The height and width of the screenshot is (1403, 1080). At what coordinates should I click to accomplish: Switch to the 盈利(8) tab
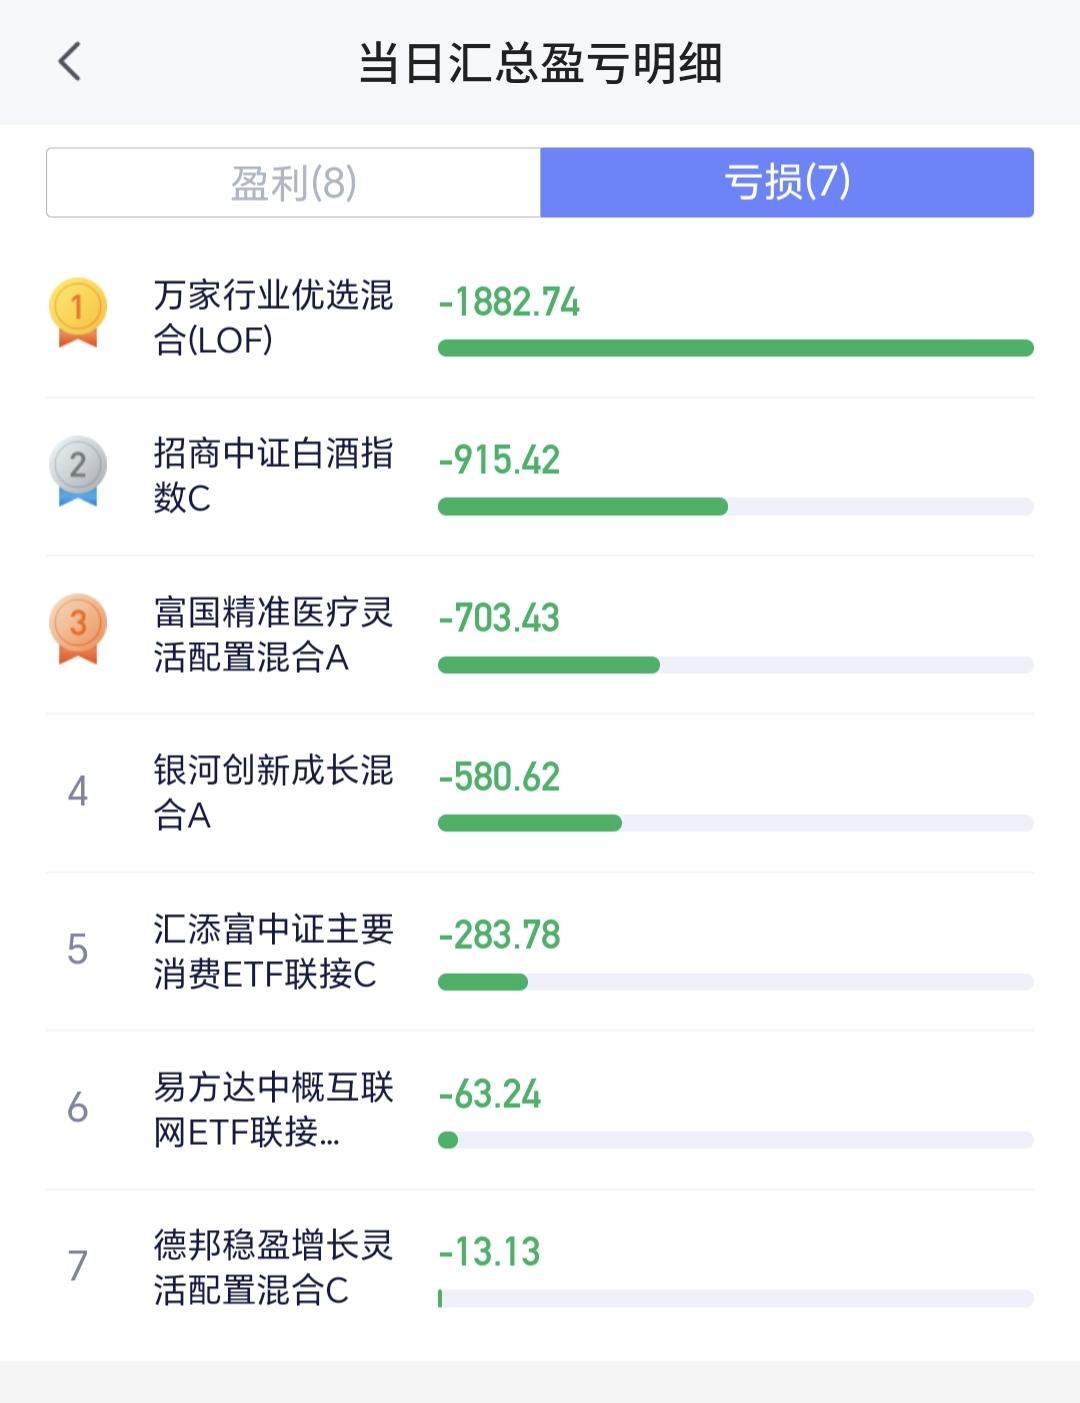tap(293, 183)
